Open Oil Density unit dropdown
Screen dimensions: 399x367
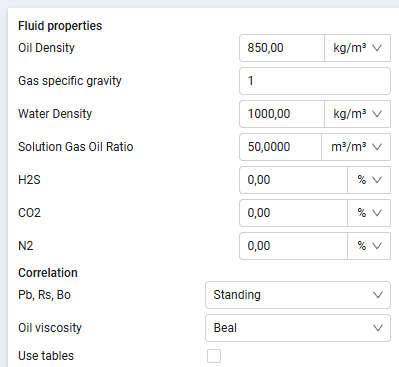tap(357, 48)
